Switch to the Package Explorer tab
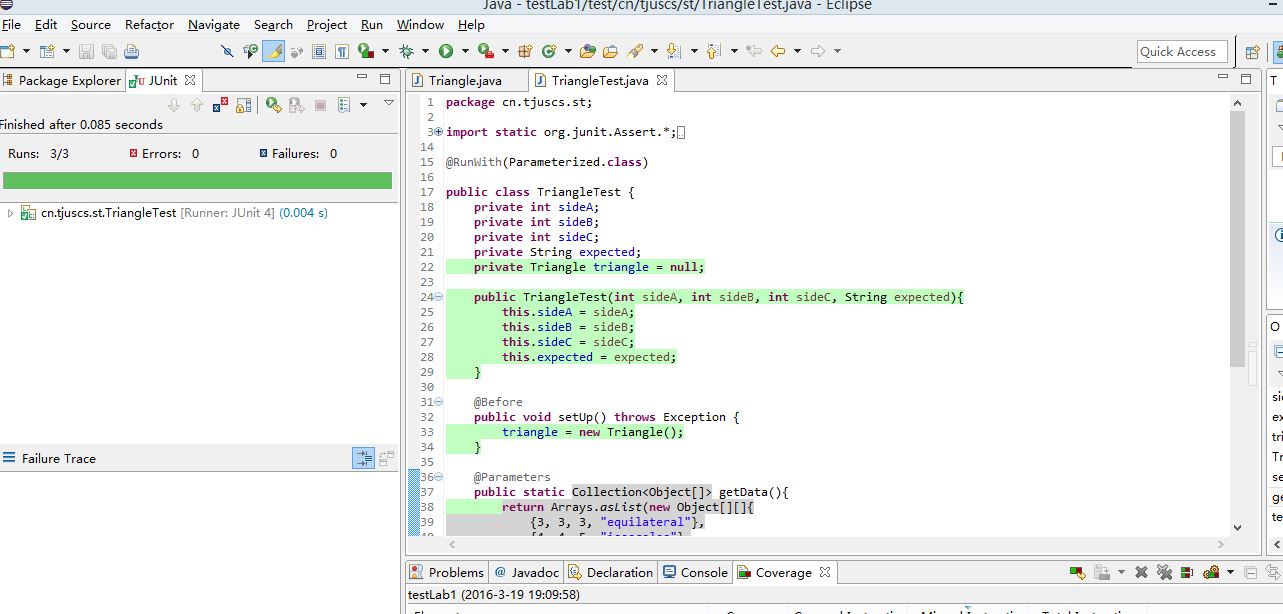1283x614 pixels. click(61, 81)
